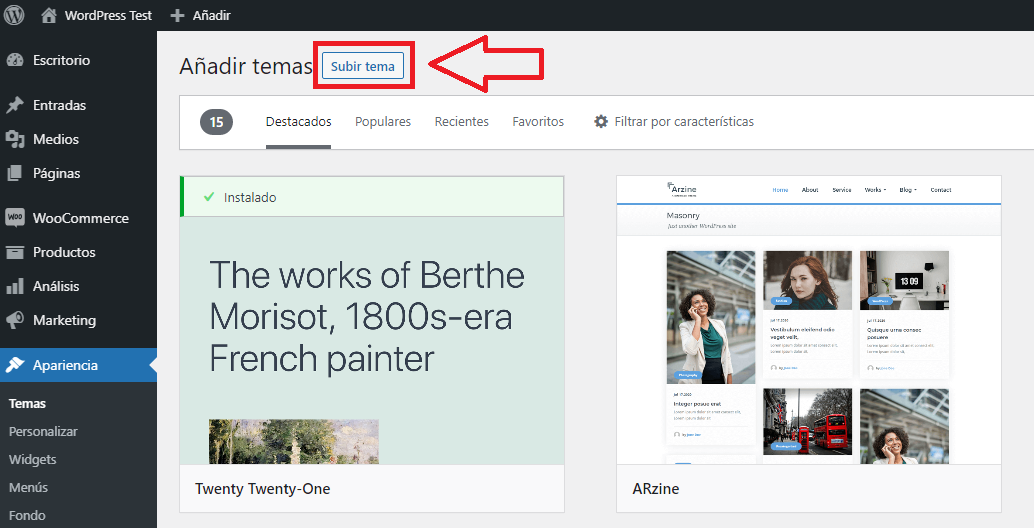Click the Productos archive icon
The width and height of the screenshot is (1034, 528).
(x=15, y=252)
